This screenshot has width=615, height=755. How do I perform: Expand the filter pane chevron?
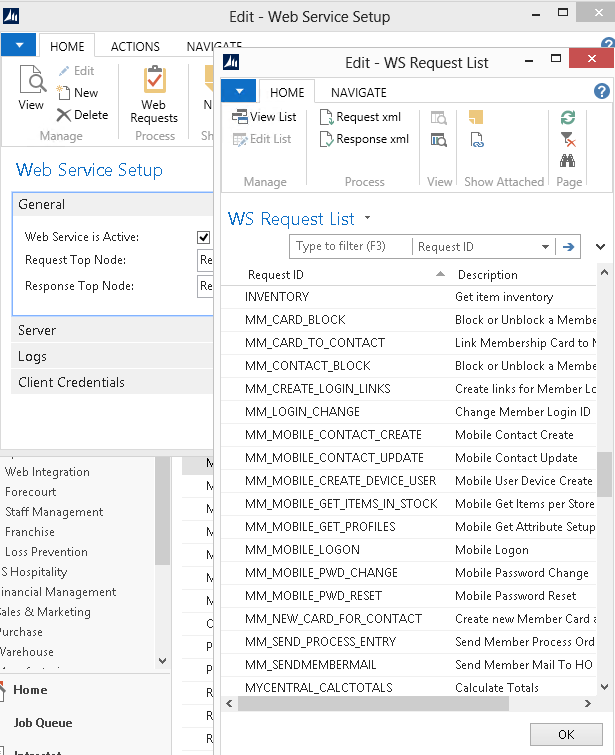pyautogui.click(x=600, y=247)
